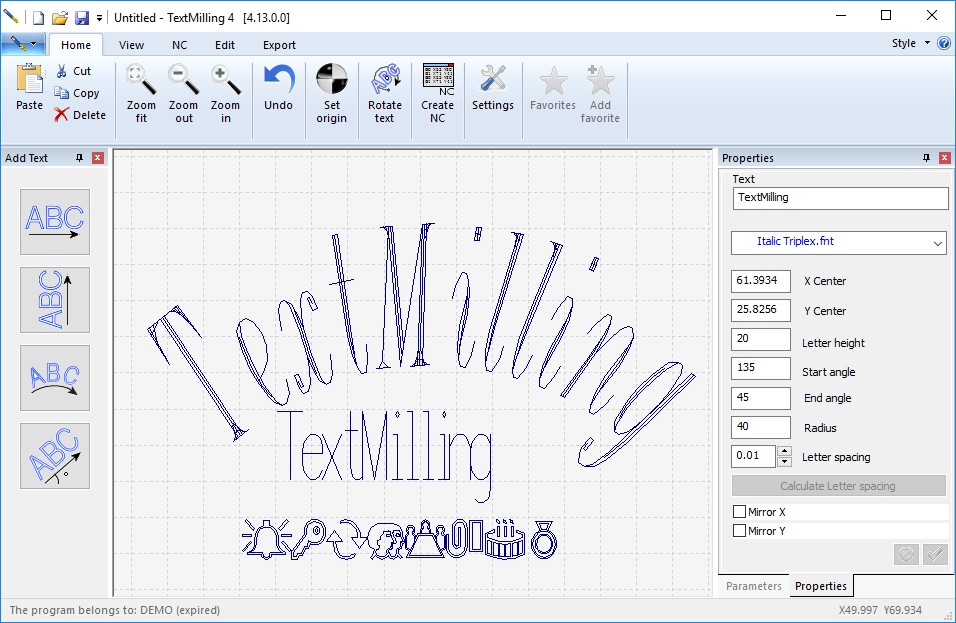Click the Letter height field
956x623 pixels.
click(x=760, y=340)
